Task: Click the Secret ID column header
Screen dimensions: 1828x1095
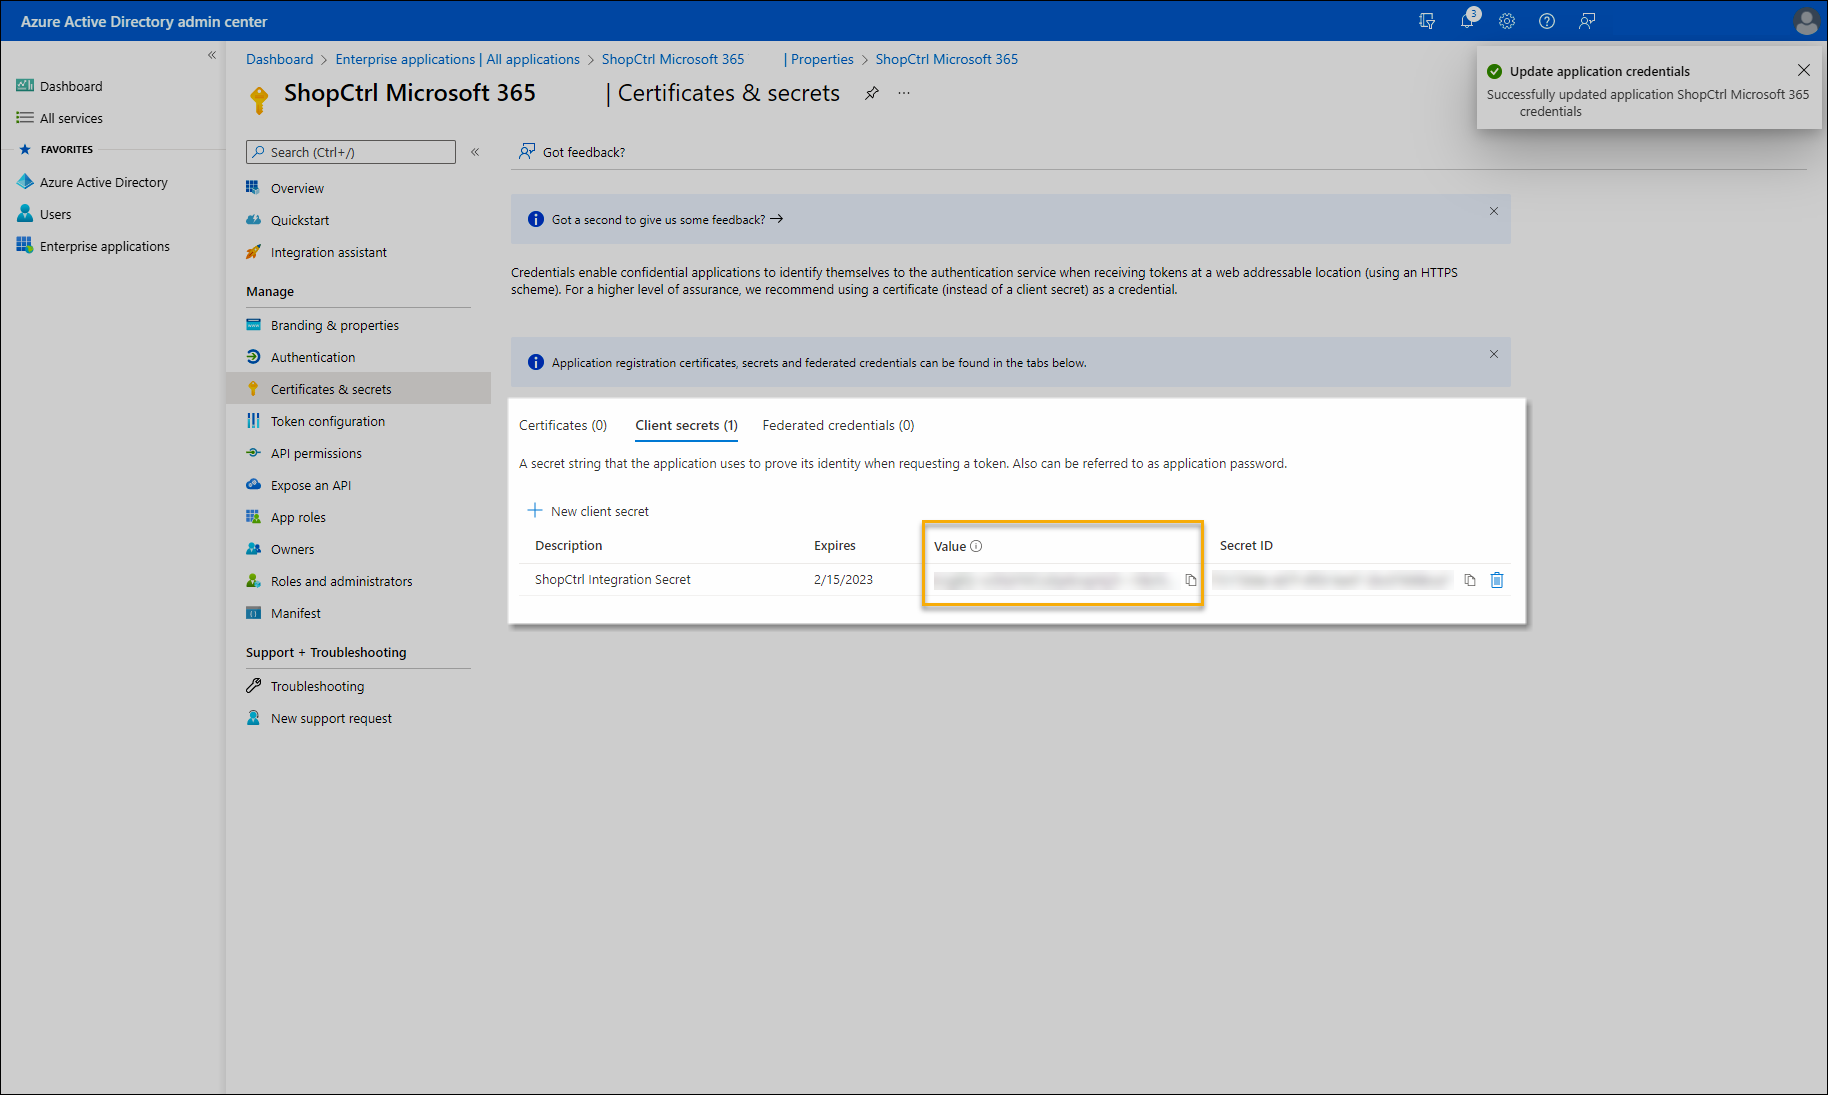Action: (x=1246, y=546)
